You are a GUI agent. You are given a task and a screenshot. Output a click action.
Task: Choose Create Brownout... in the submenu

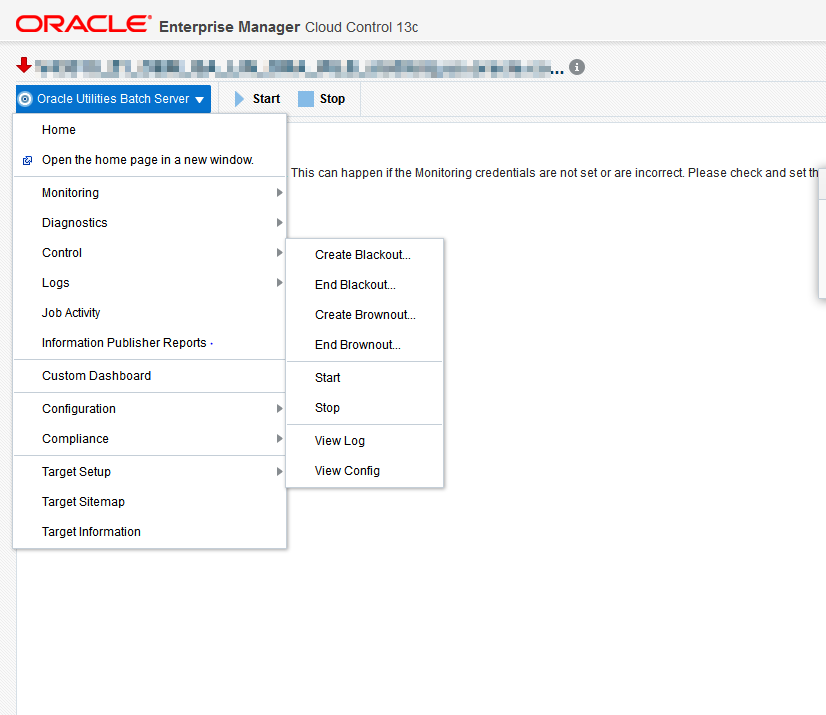tap(365, 315)
